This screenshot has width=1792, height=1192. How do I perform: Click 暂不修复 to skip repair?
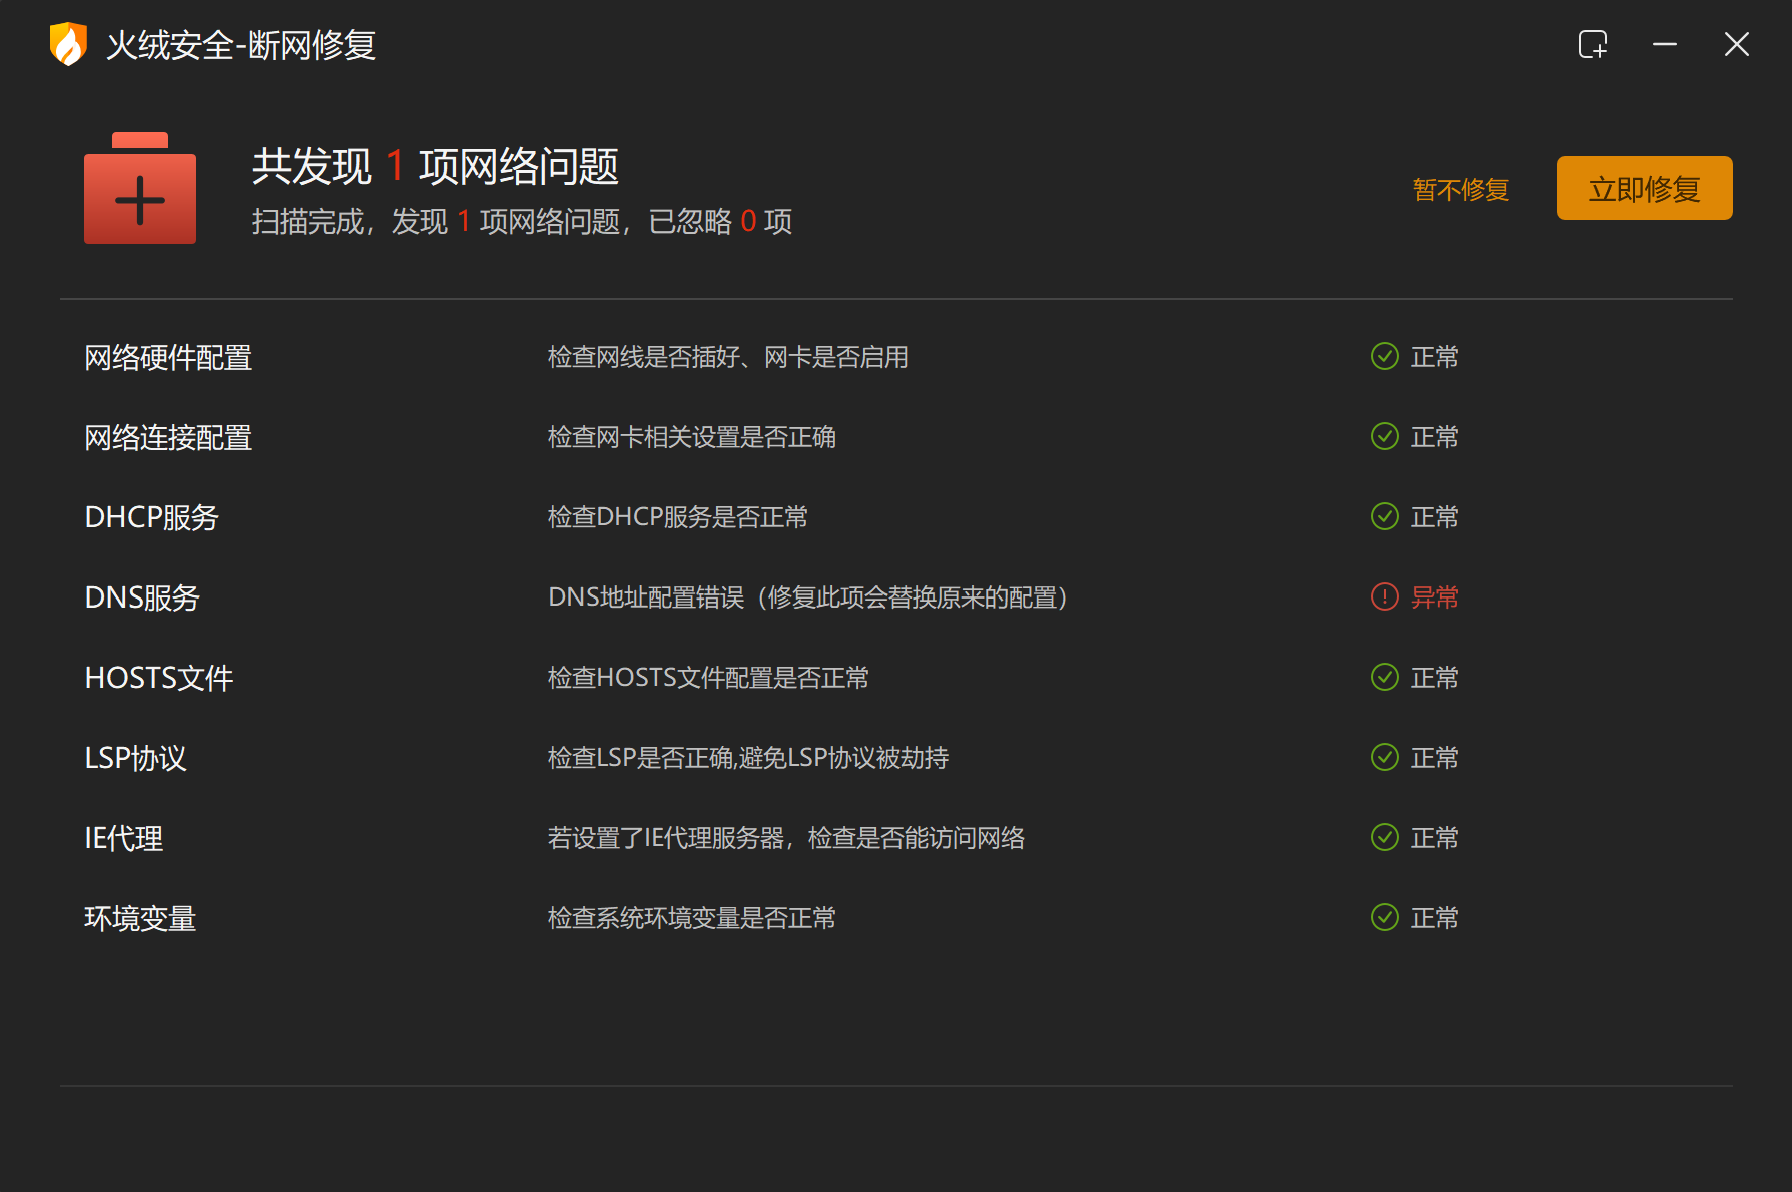[x=1461, y=189]
